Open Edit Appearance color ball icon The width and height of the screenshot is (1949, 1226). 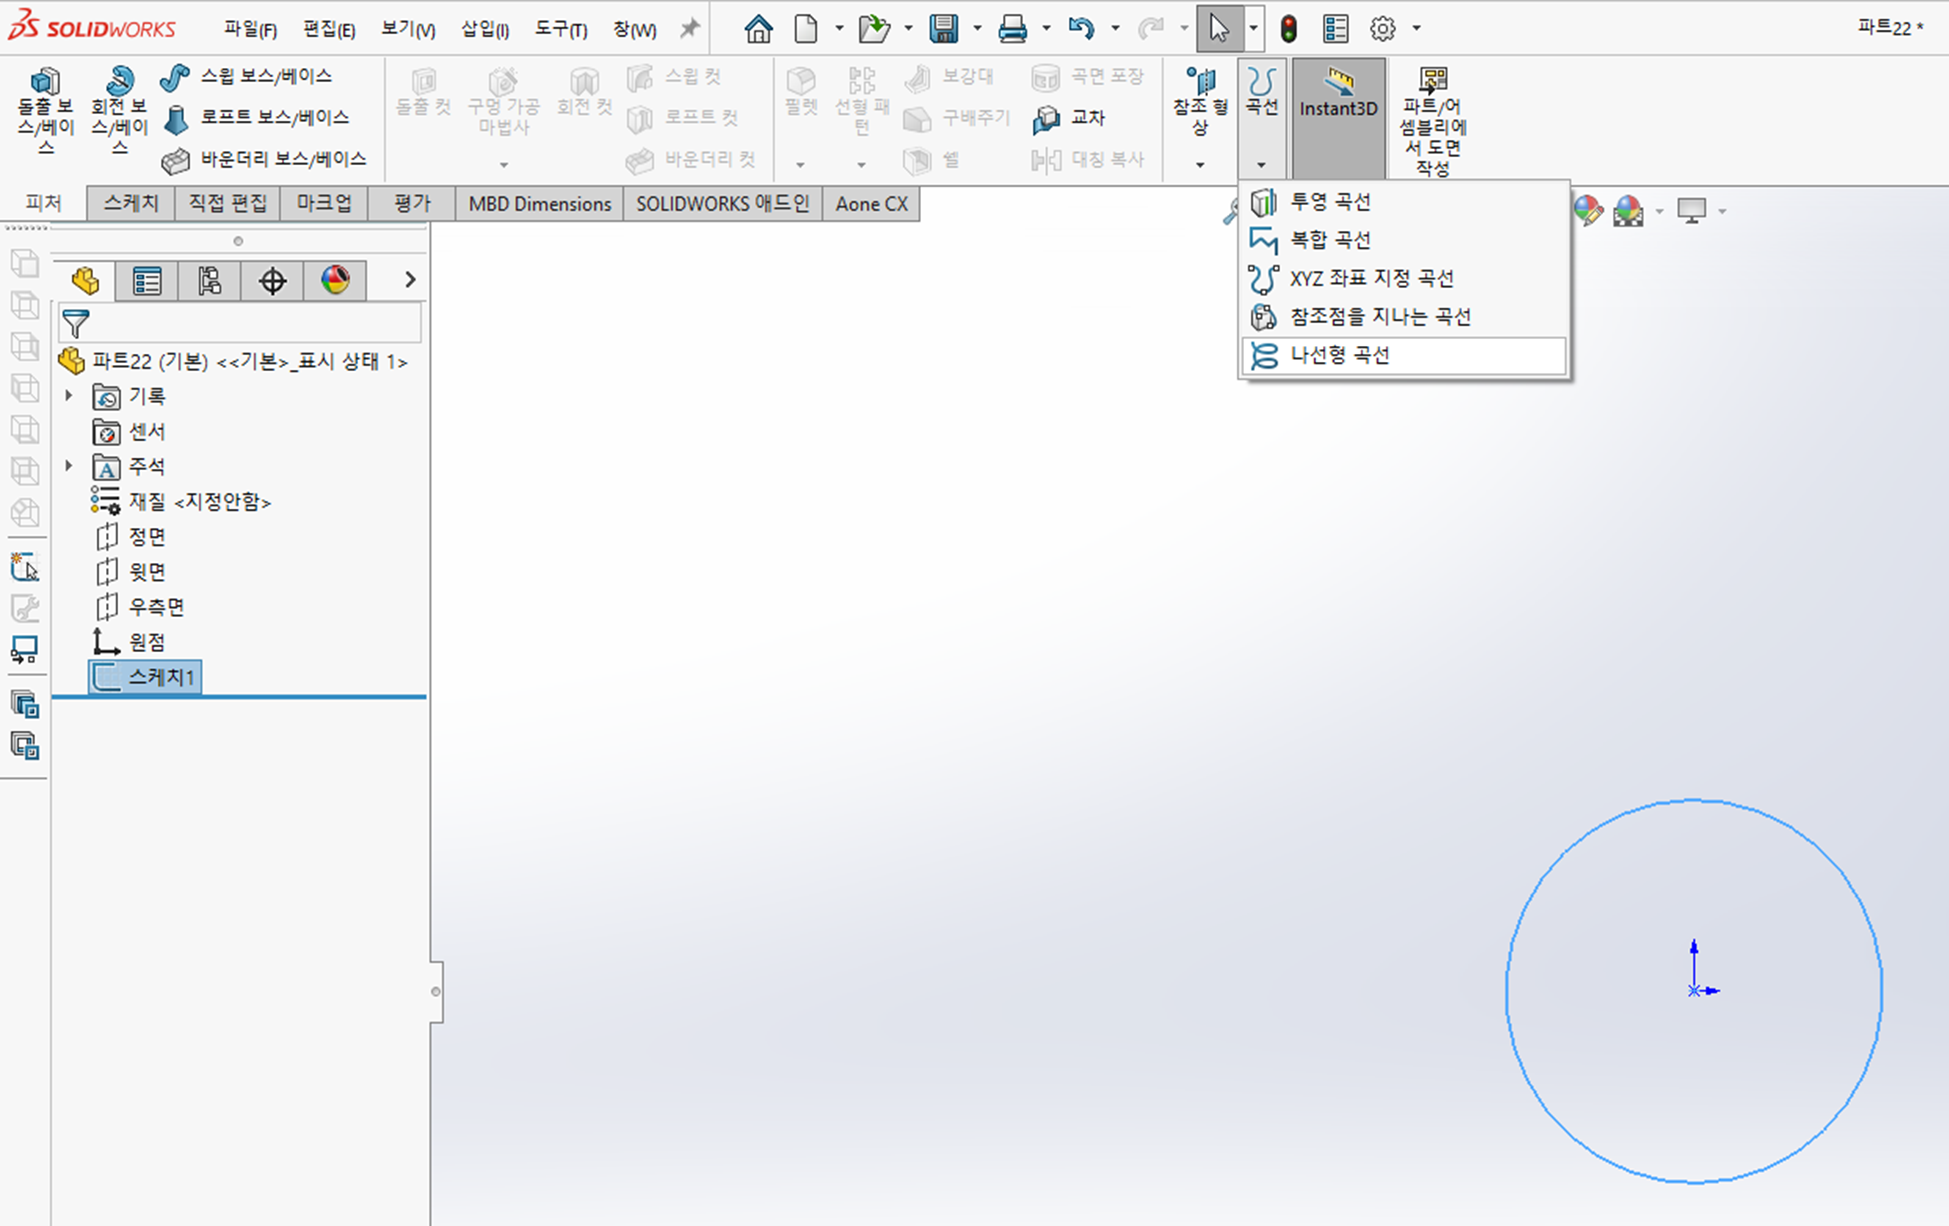pos(1587,211)
